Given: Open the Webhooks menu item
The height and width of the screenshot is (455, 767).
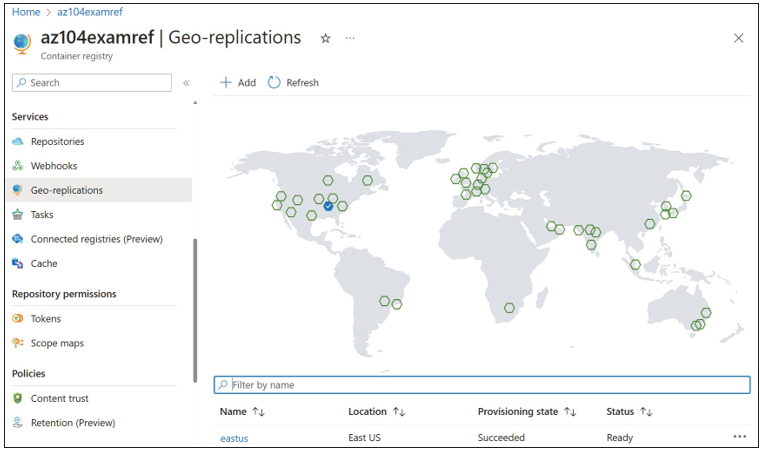Looking at the screenshot, I should point(54,166).
